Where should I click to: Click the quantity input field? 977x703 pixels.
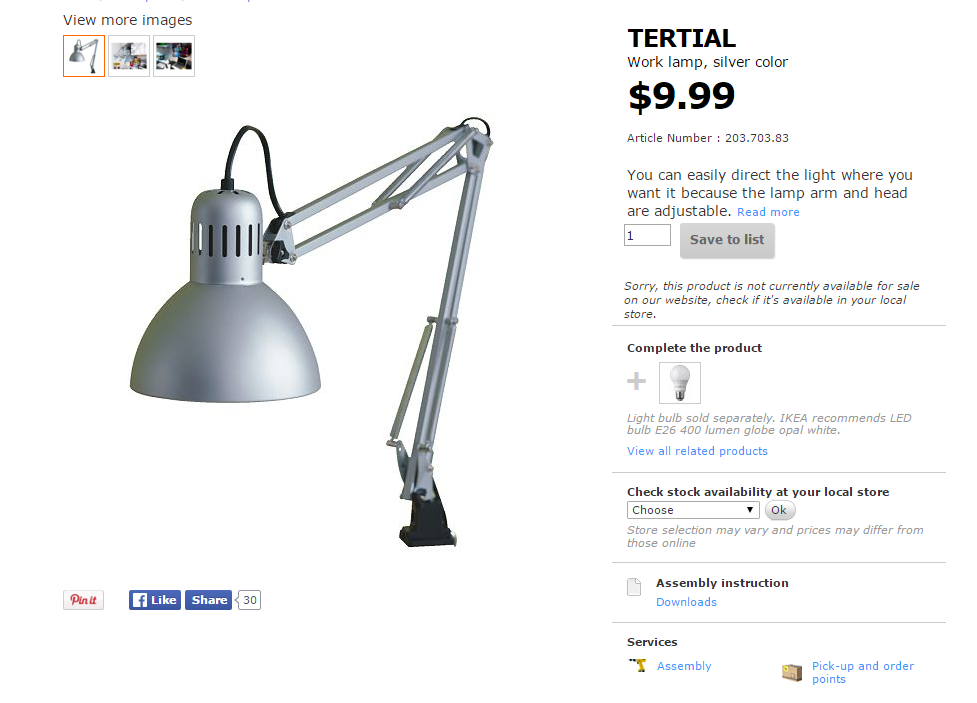647,236
